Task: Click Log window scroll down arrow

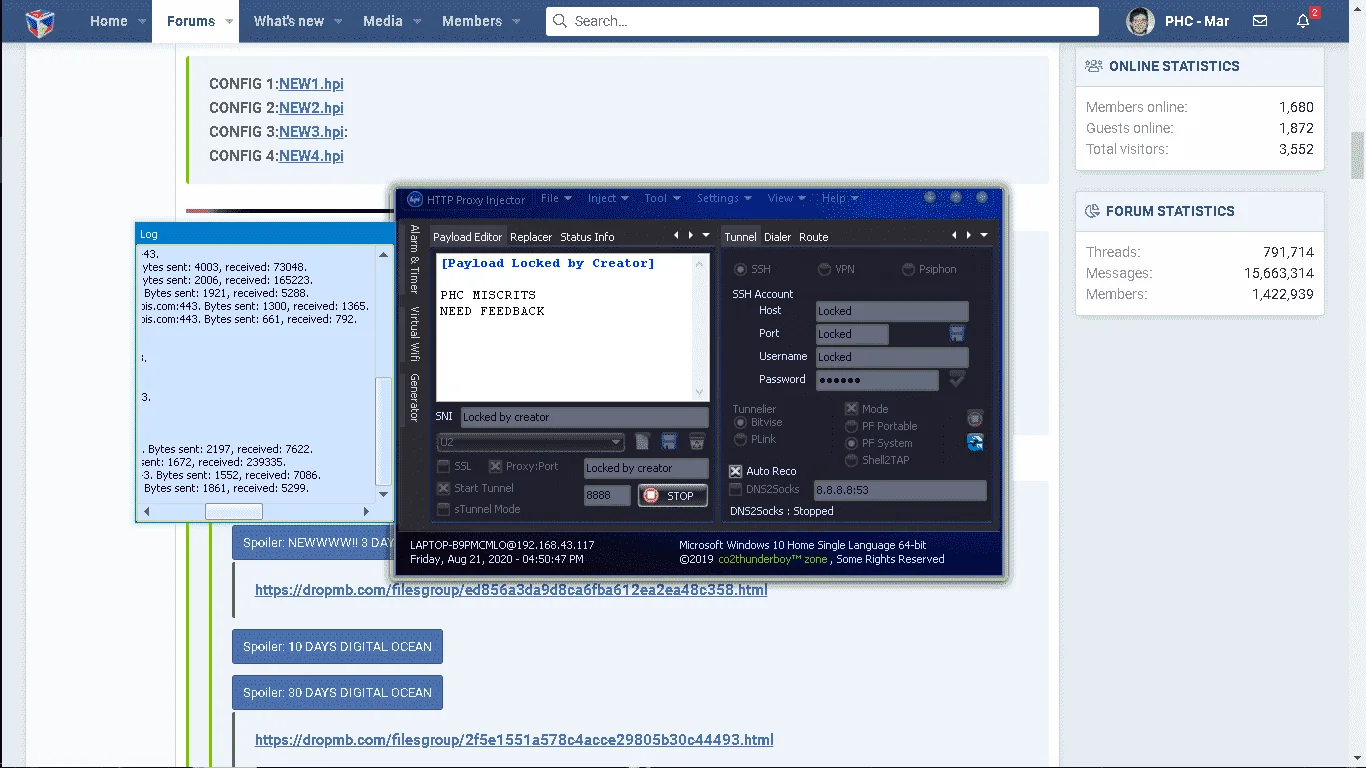Action: (384, 494)
